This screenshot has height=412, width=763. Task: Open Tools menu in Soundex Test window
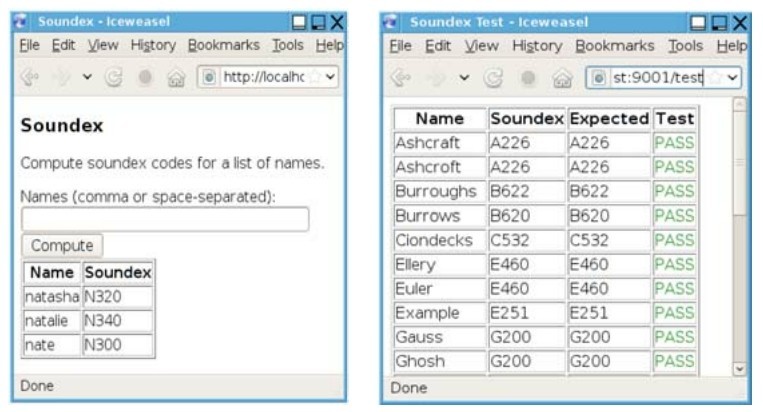pyautogui.click(x=685, y=46)
